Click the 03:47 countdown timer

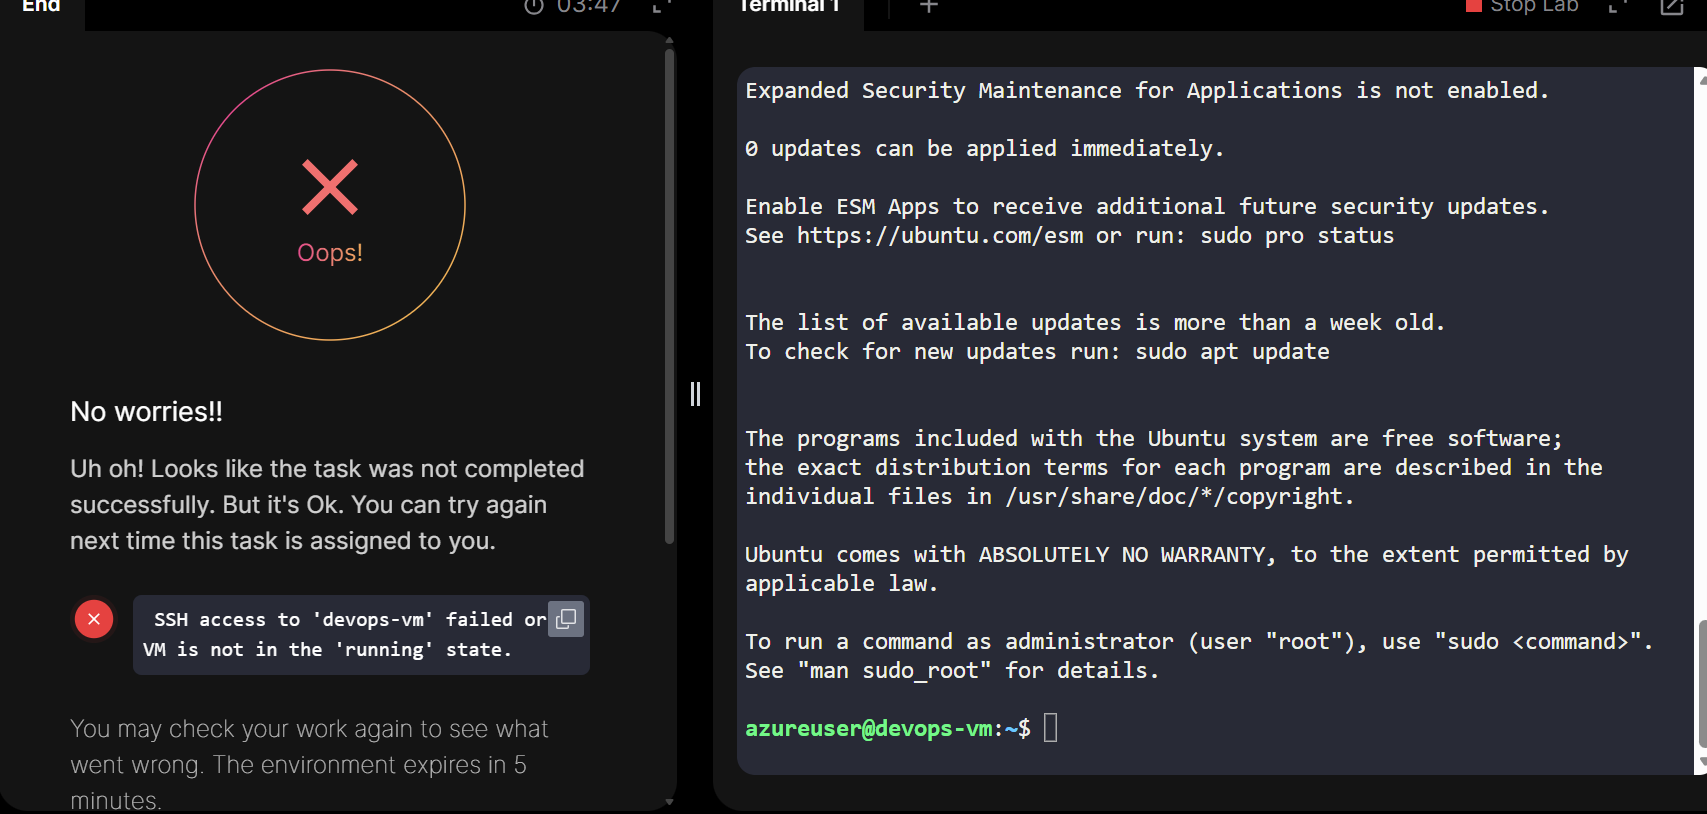click(x=588, y=7)
